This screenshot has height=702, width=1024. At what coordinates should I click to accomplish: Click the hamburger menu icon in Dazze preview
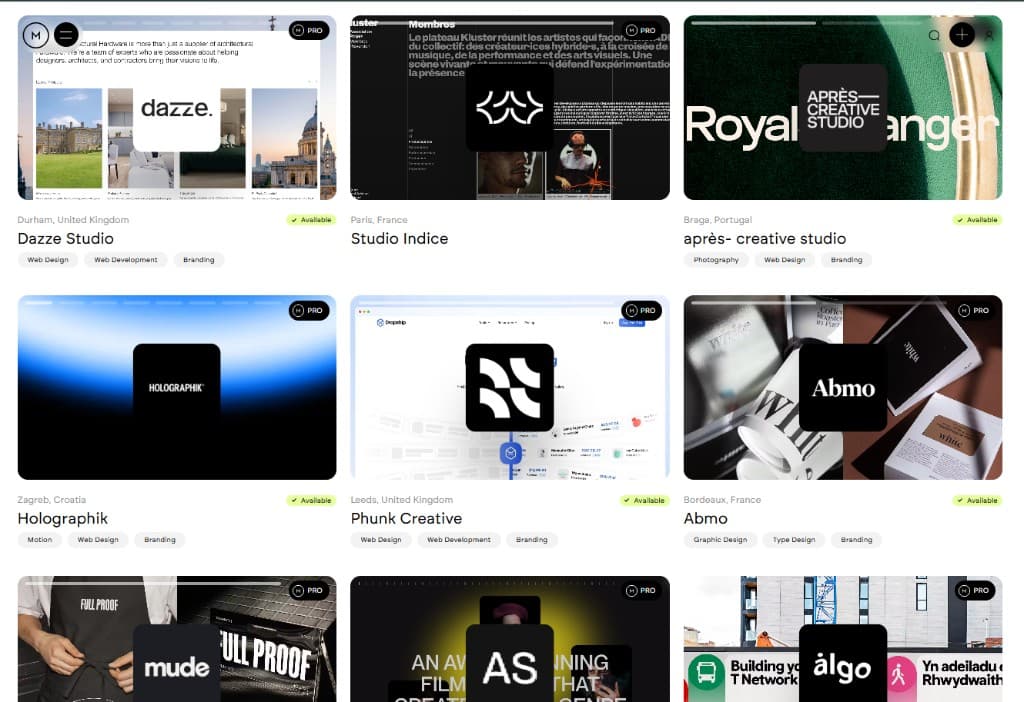[66, 35]
